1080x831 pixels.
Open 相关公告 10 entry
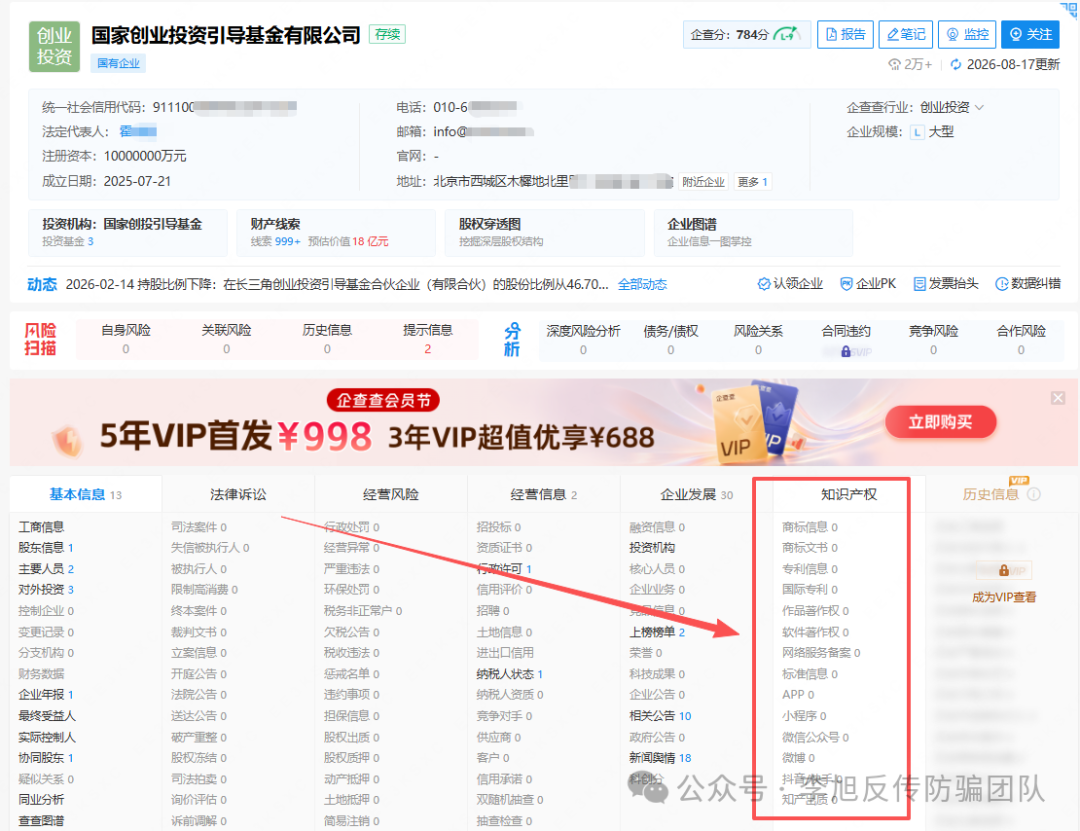point(660,716)
